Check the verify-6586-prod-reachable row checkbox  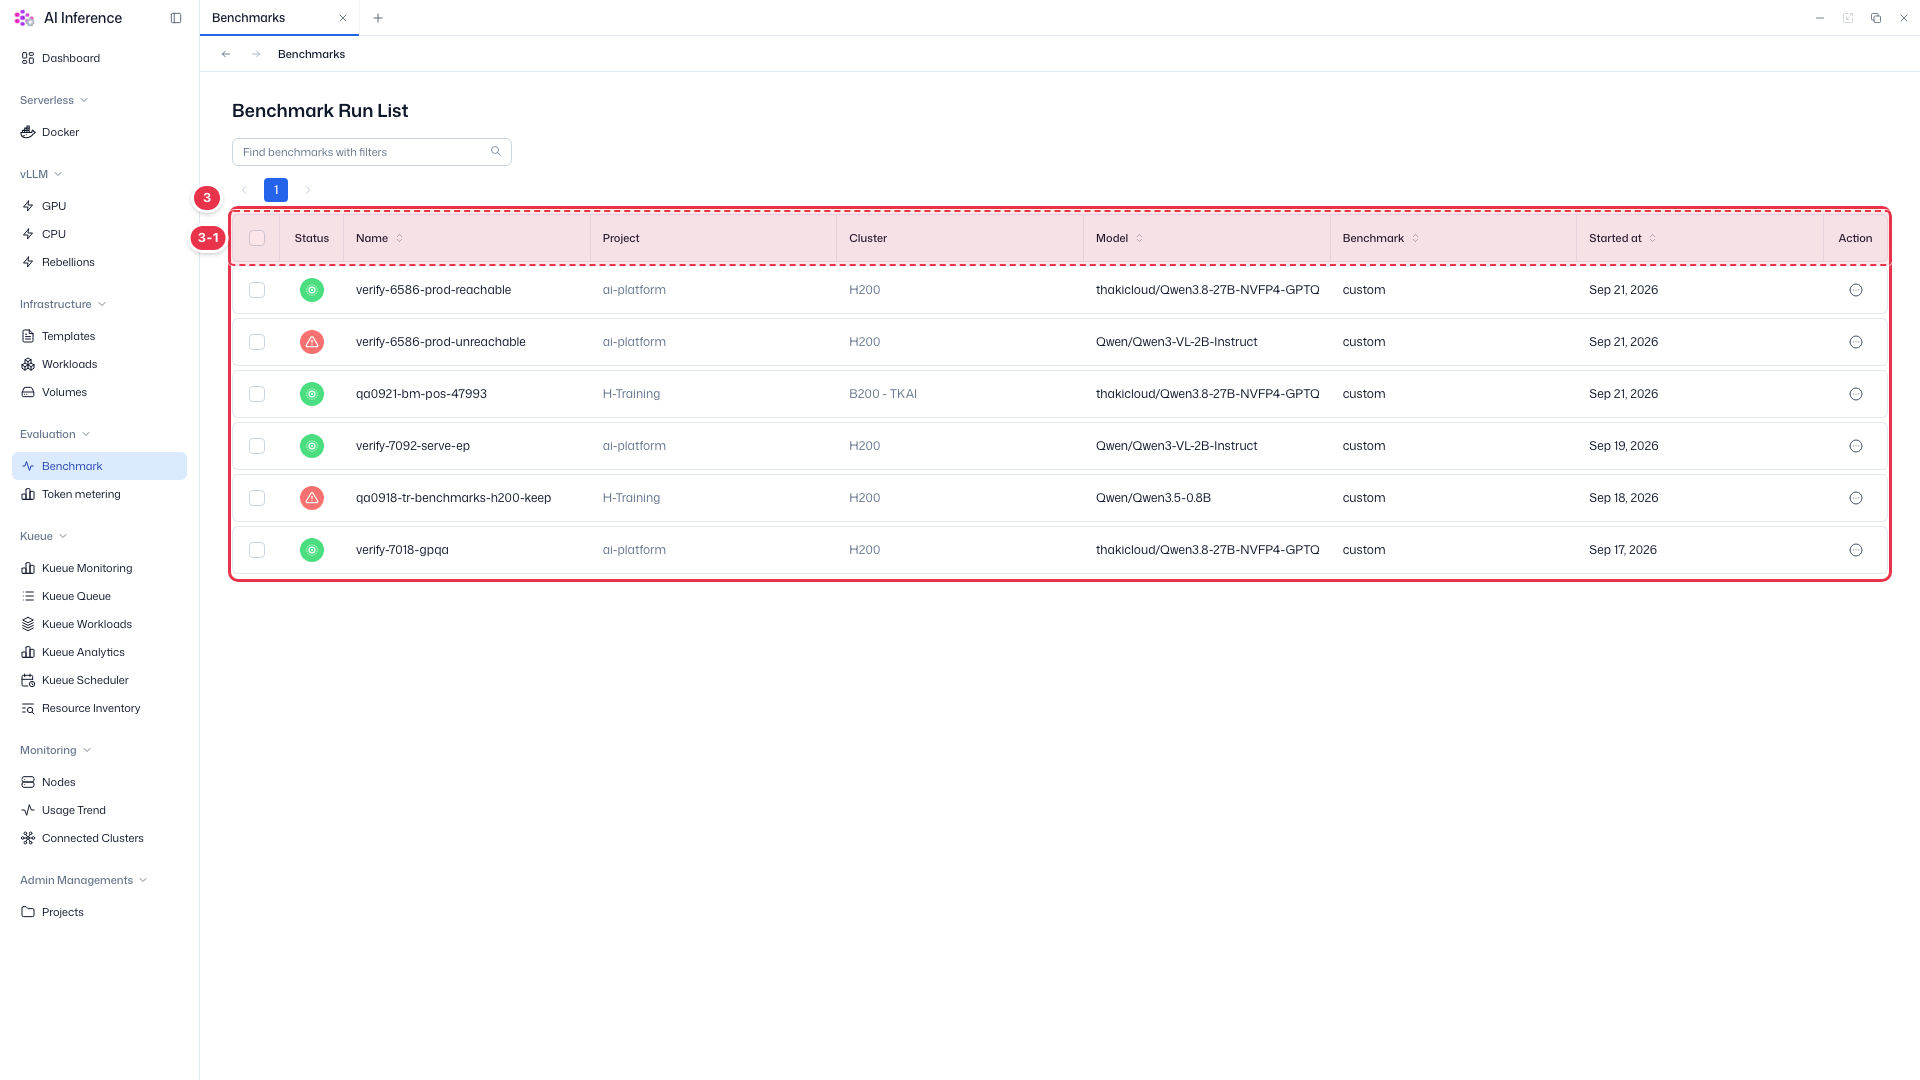[x=257, y=290]
